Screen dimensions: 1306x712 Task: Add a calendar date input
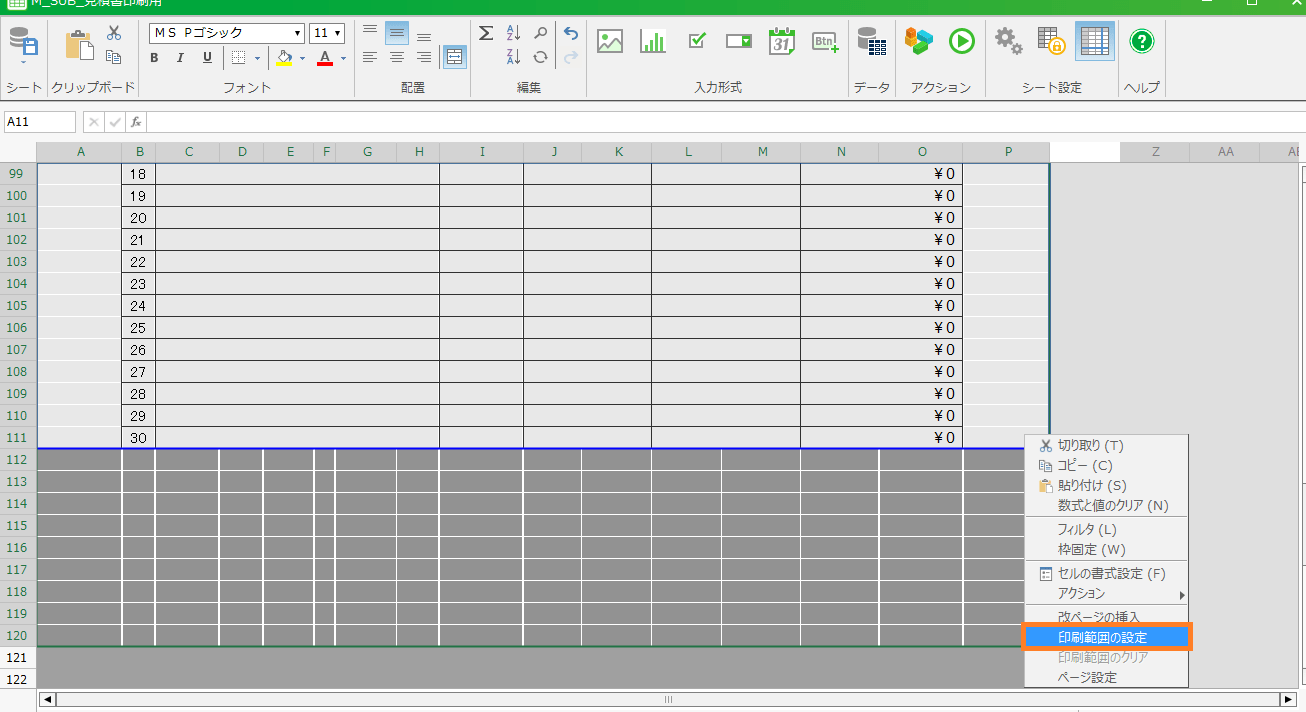(782, 41)
